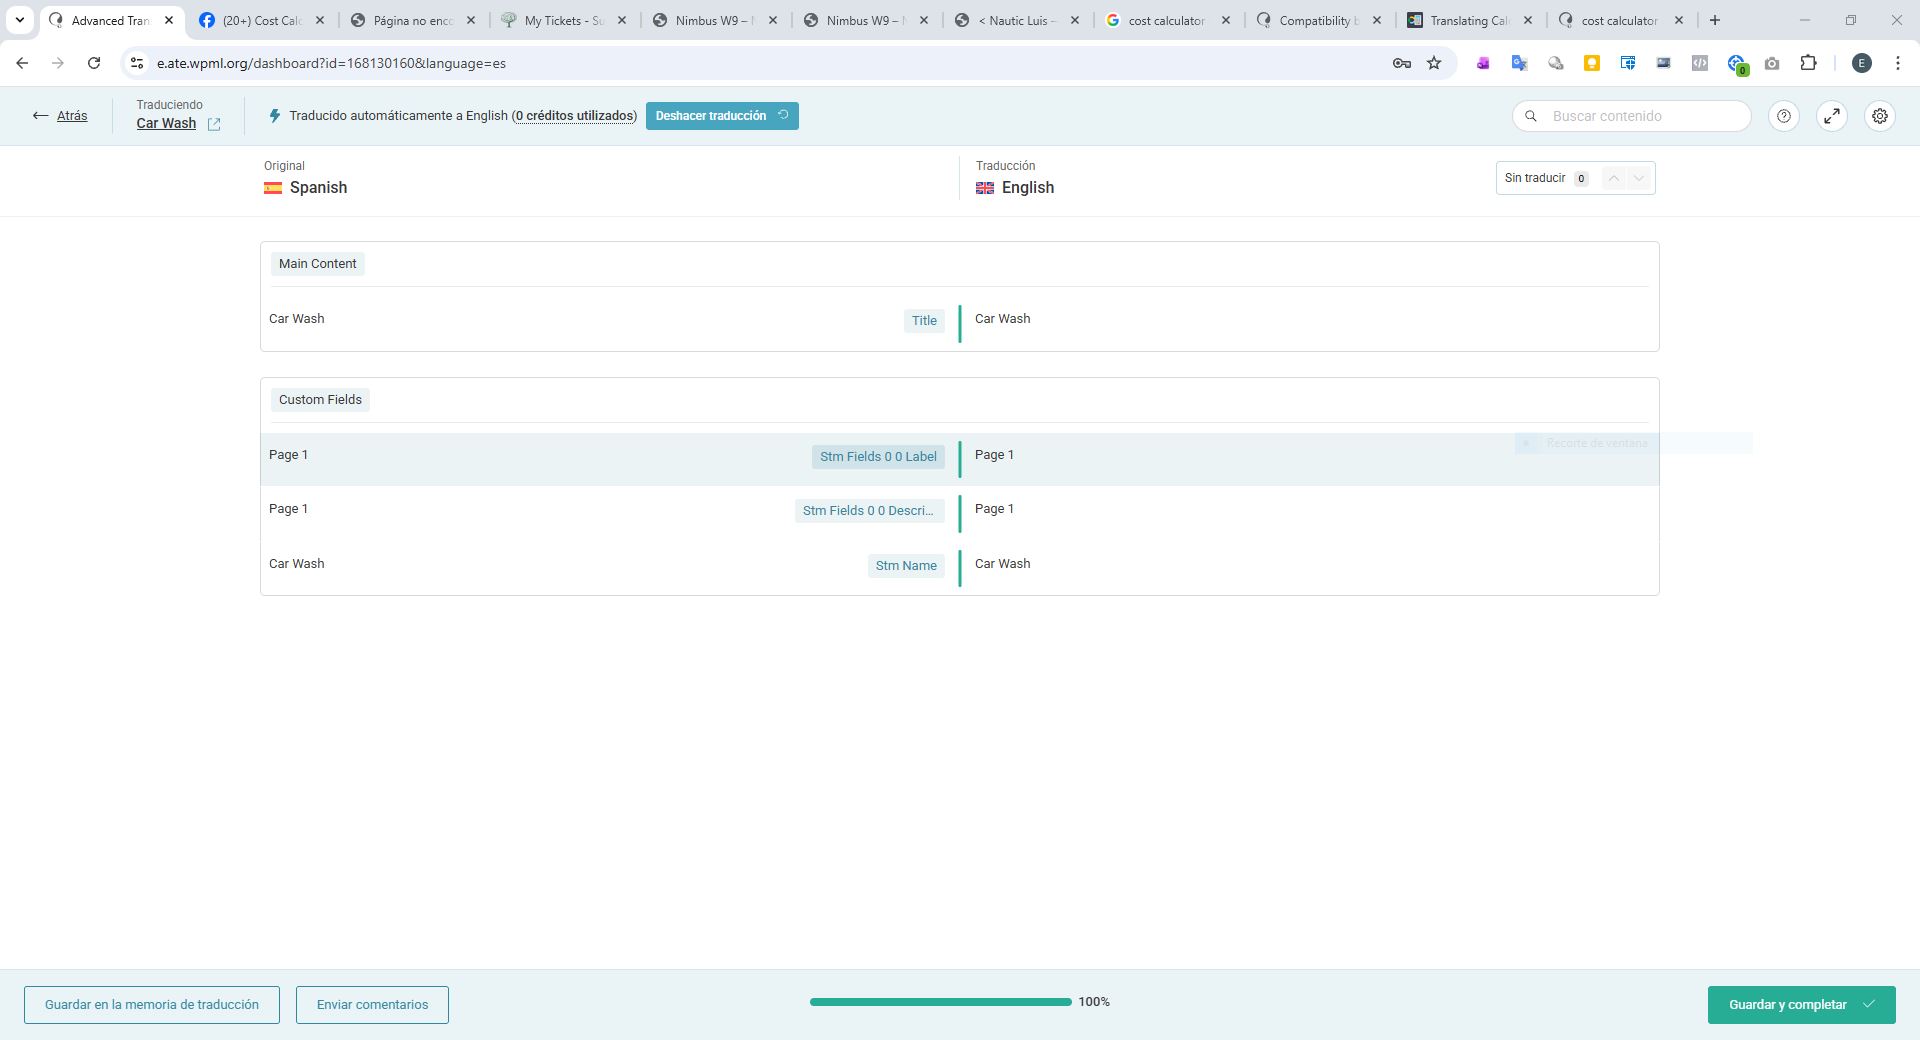Click the browser address bar URL
This screenshot has height=1040, width=1920.
[x=331, y=63]
